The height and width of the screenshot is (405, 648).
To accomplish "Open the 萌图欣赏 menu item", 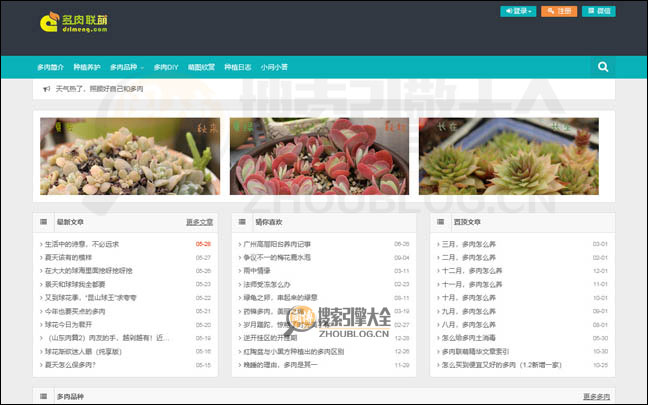I will (x=201, y=67).
